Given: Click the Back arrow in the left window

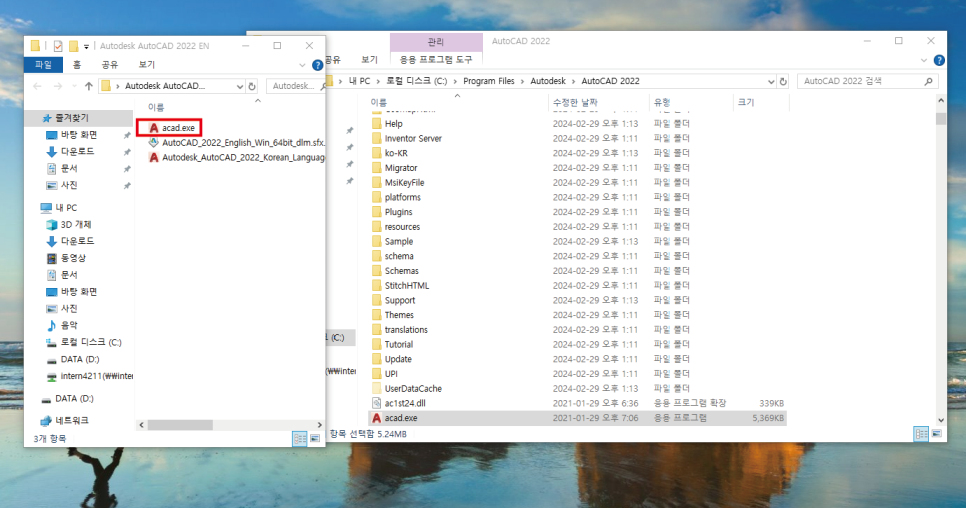Looking at the screenshot, I should tap(37, 86).
